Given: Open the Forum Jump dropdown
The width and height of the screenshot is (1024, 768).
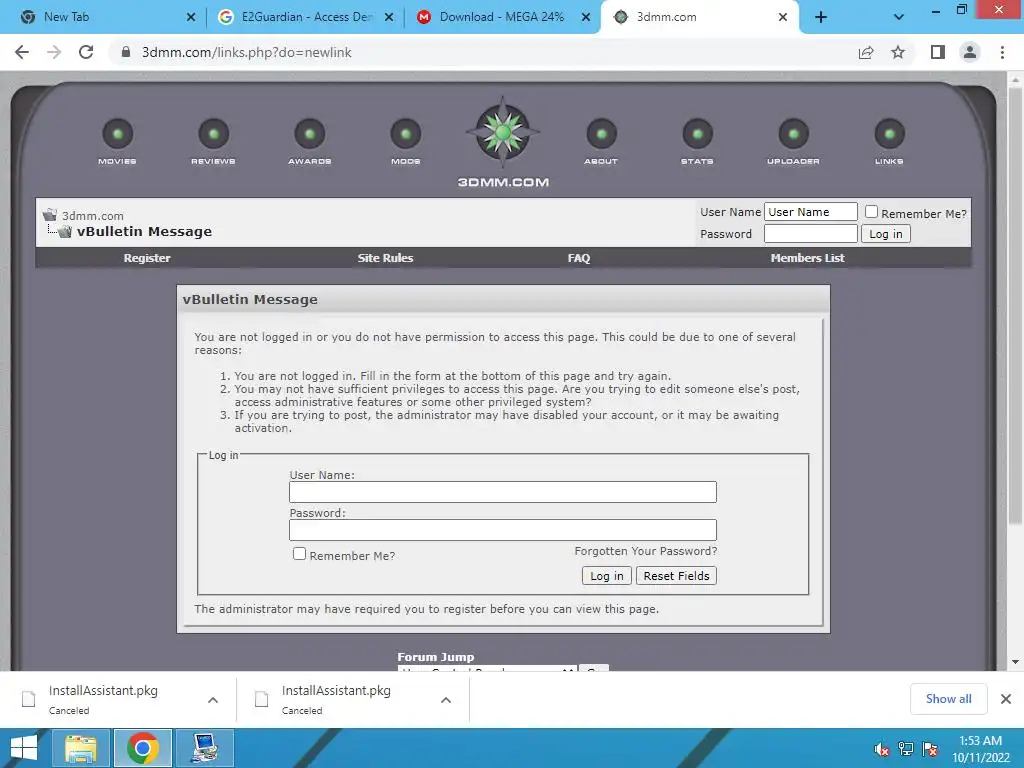Looking at the screenshot, I should coord(487,669).
